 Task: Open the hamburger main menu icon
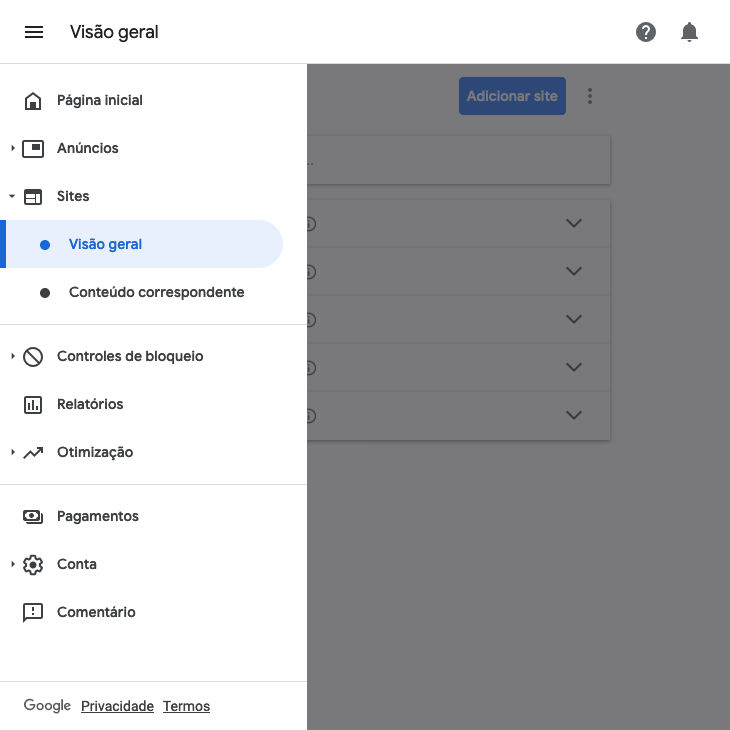pos(34,32)
